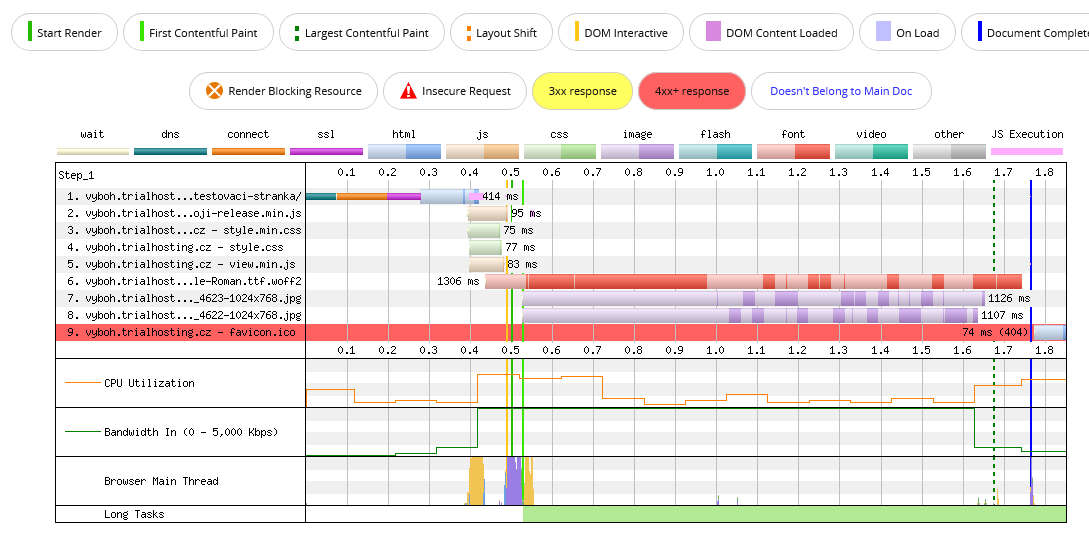Screen dimensions: 1089x533
Task: Click the js color legend bar
Action: tap(482, 151)
